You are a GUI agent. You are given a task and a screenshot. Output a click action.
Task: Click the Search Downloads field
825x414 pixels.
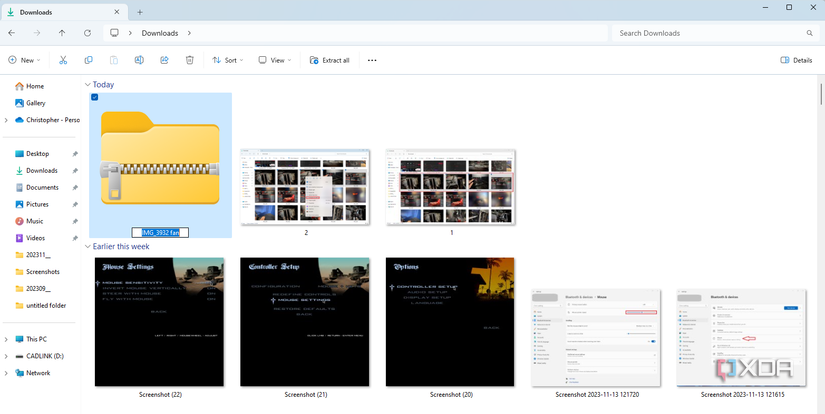[x=715, y=33]
